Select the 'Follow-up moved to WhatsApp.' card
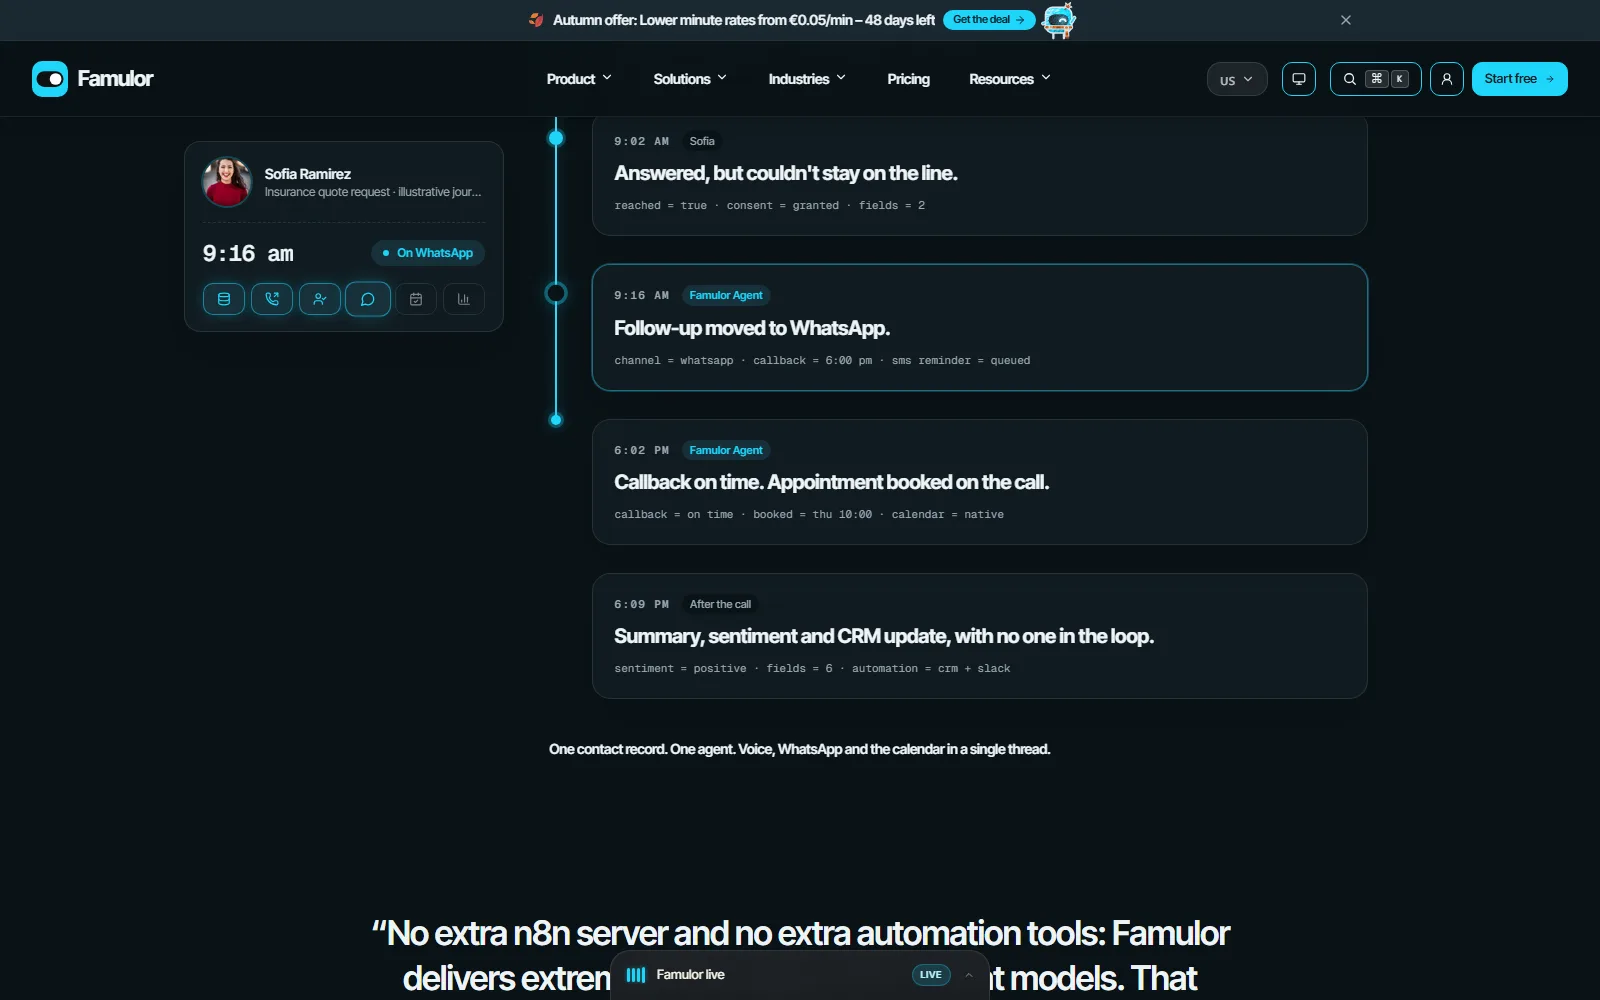The width and height of the screenshot is (1600, 1000). coord(979,327)
